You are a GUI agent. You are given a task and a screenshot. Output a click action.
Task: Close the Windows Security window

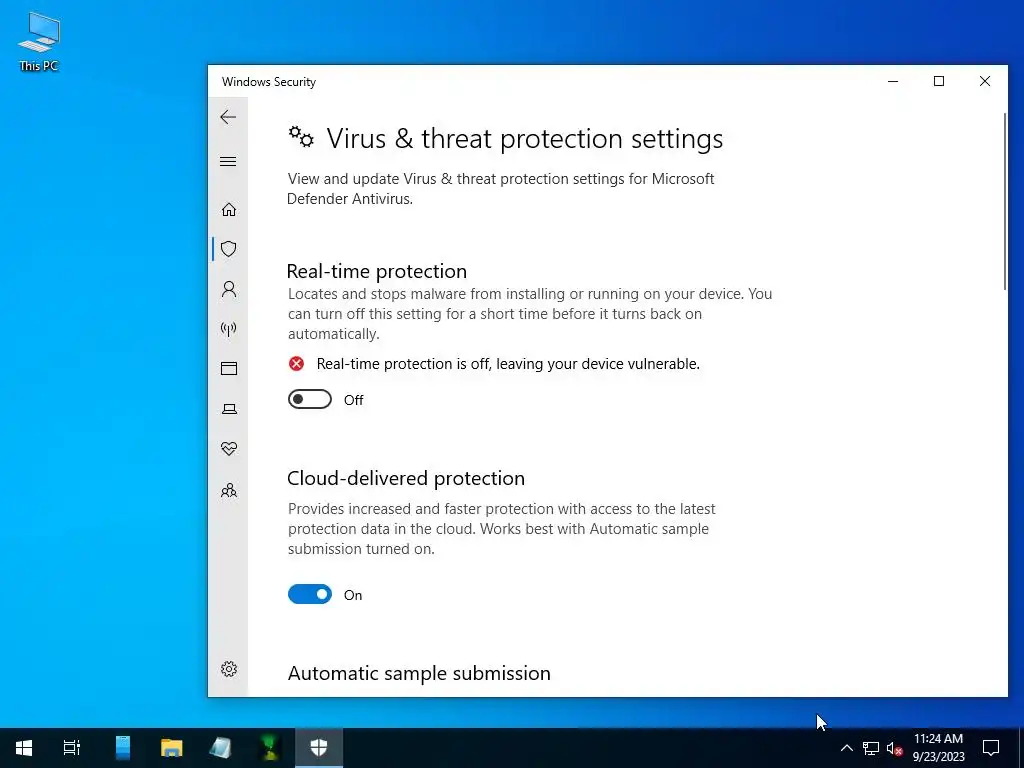pos(984,81)
